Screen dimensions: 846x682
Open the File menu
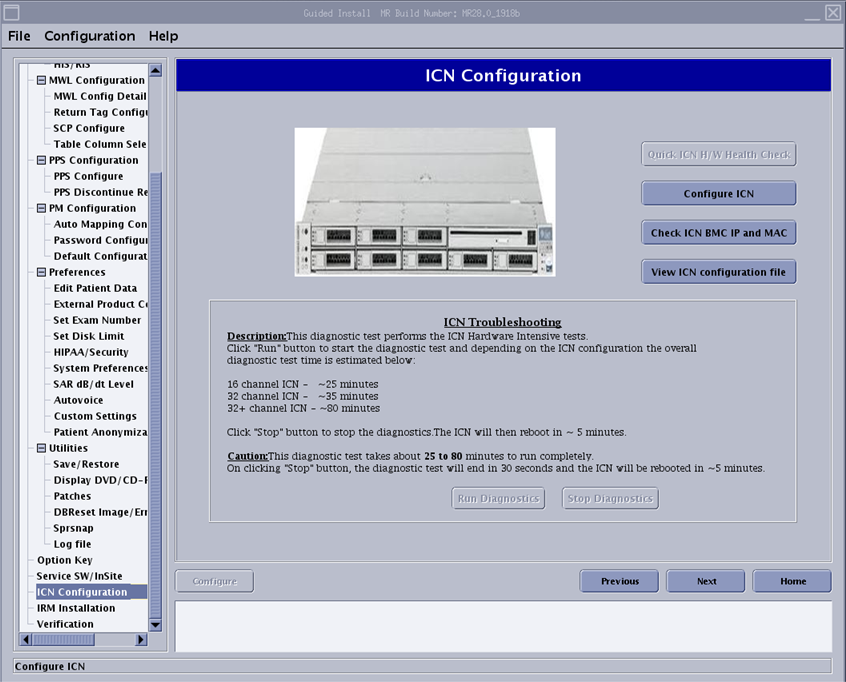tap(19, 36)
